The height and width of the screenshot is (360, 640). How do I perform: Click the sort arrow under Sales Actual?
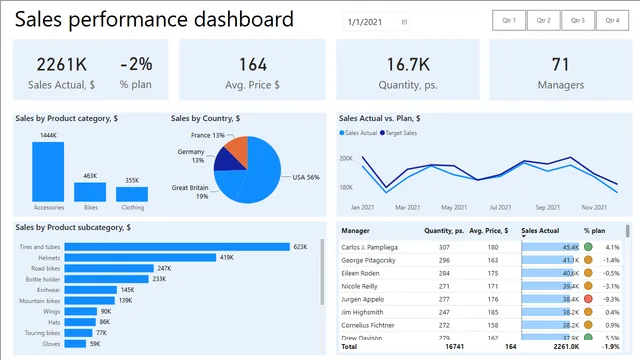pyautogui.click(x=524, y=236)
